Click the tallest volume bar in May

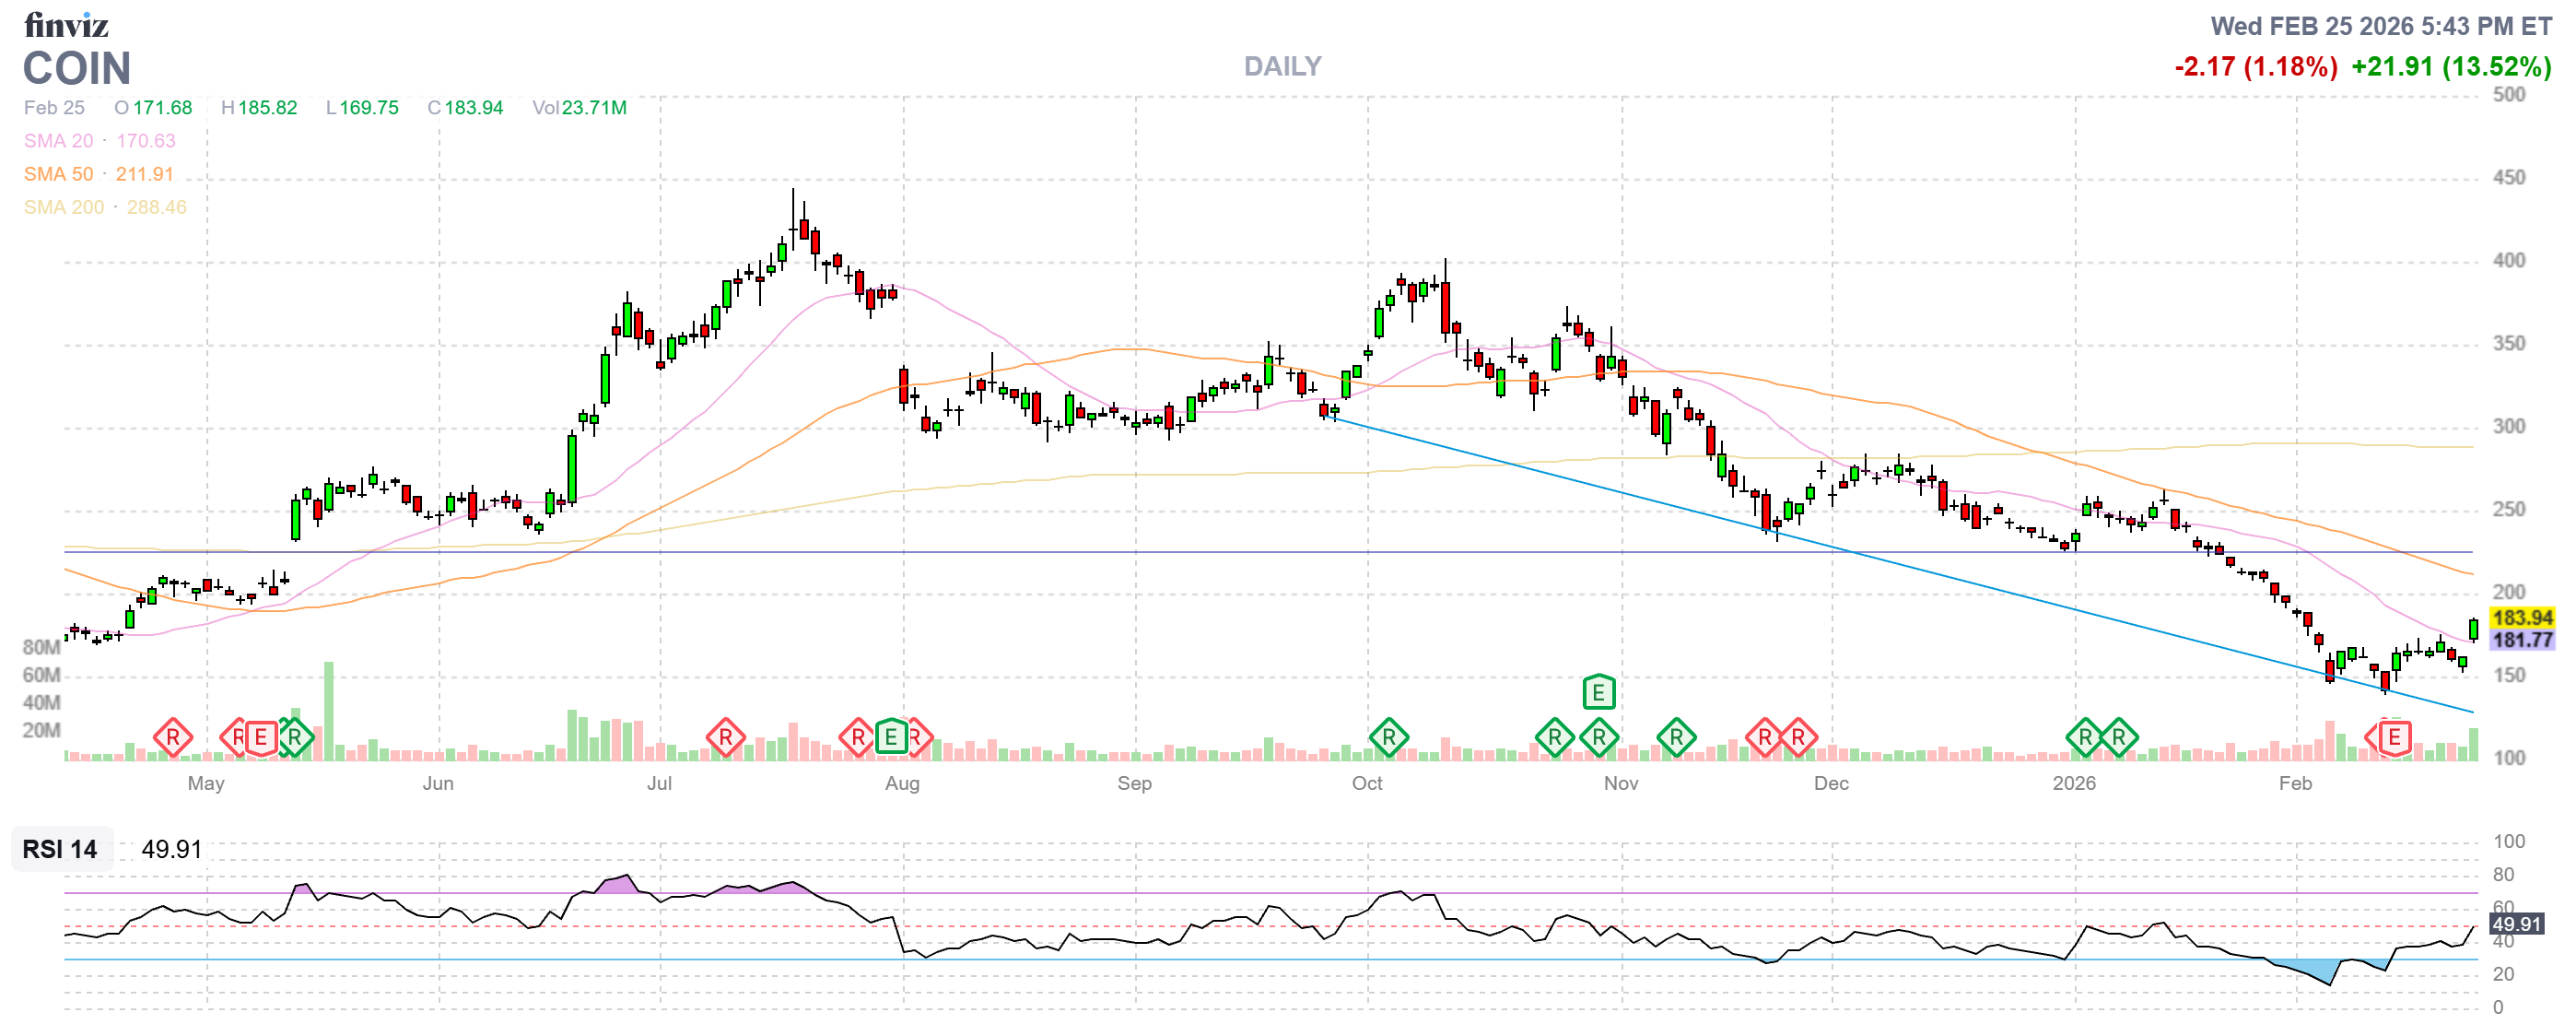coord(328,710)
